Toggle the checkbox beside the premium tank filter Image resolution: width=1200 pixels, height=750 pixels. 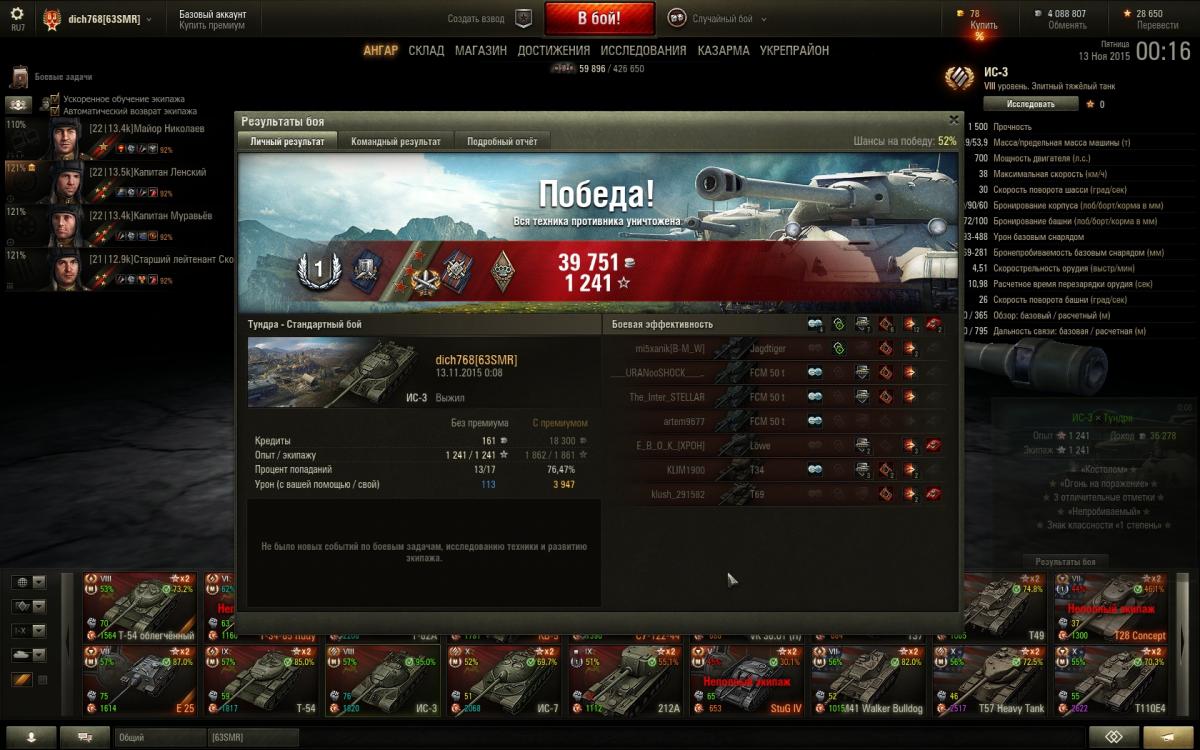[42, 680]
